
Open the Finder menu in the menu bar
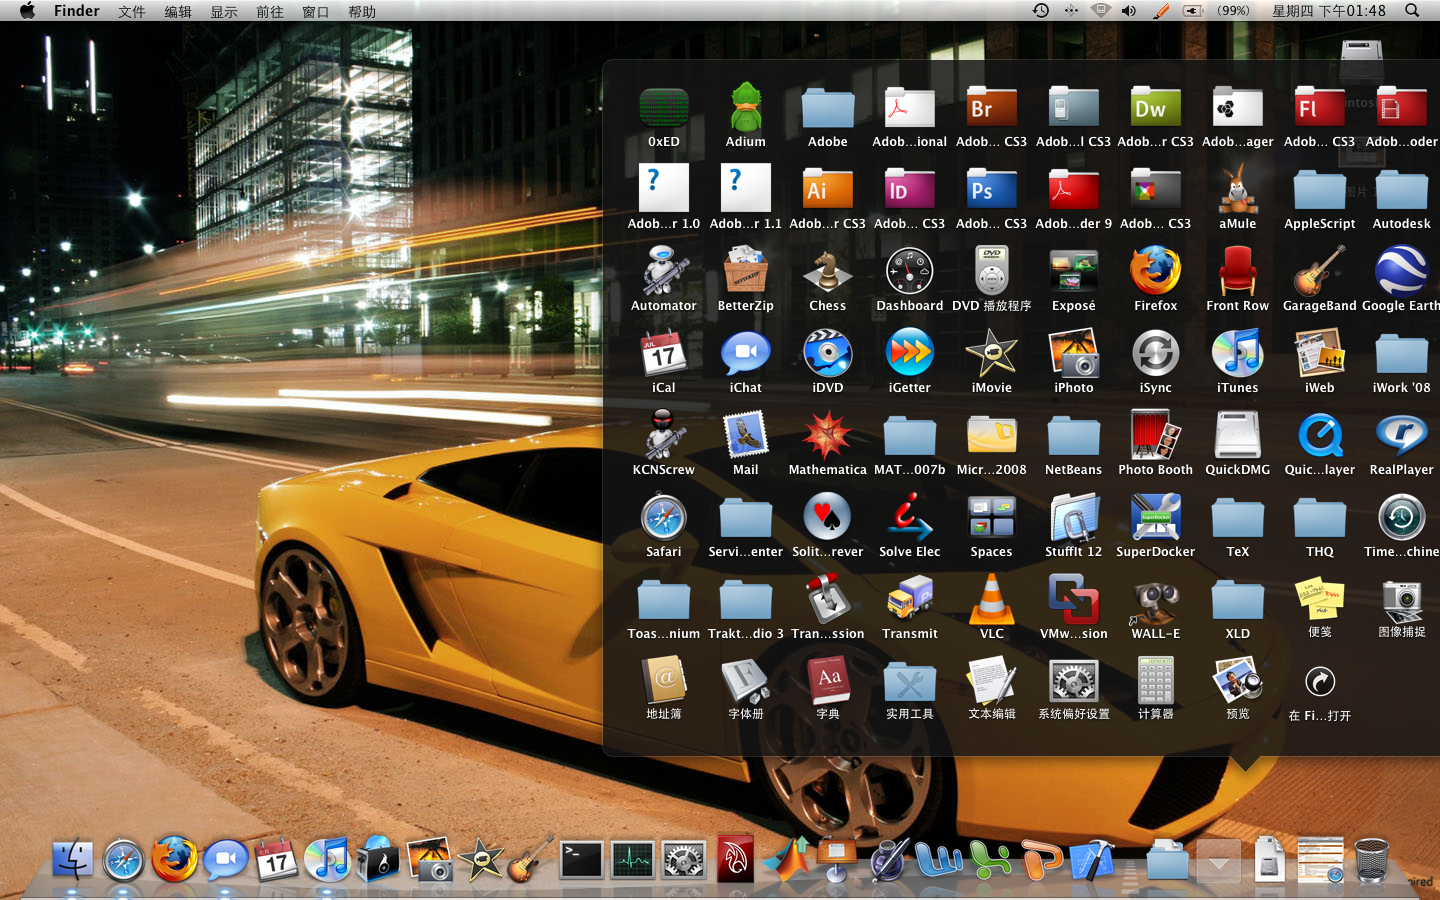click(x=77, y=11)
